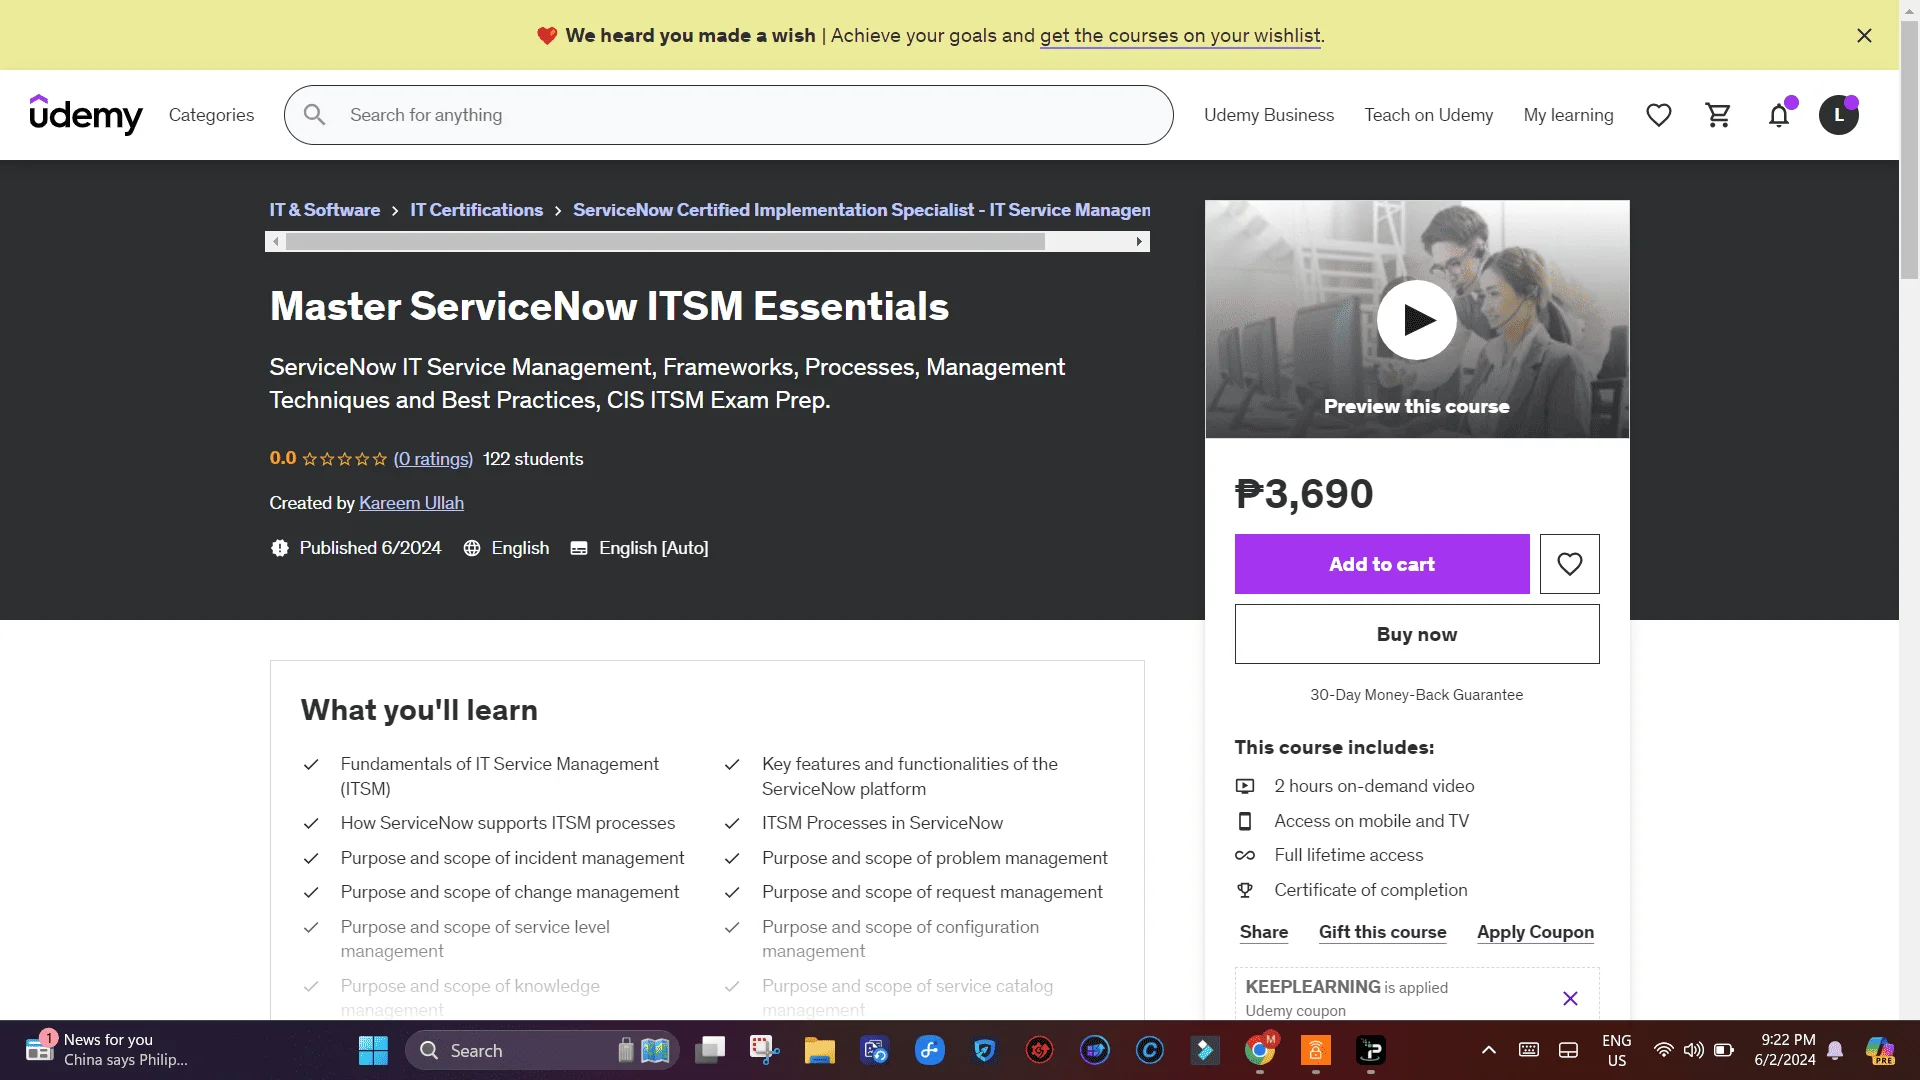Click the Master ServiceNow ITSM Essentials title
This screenshot has width=1920, height=1080.
pos(609,306)
